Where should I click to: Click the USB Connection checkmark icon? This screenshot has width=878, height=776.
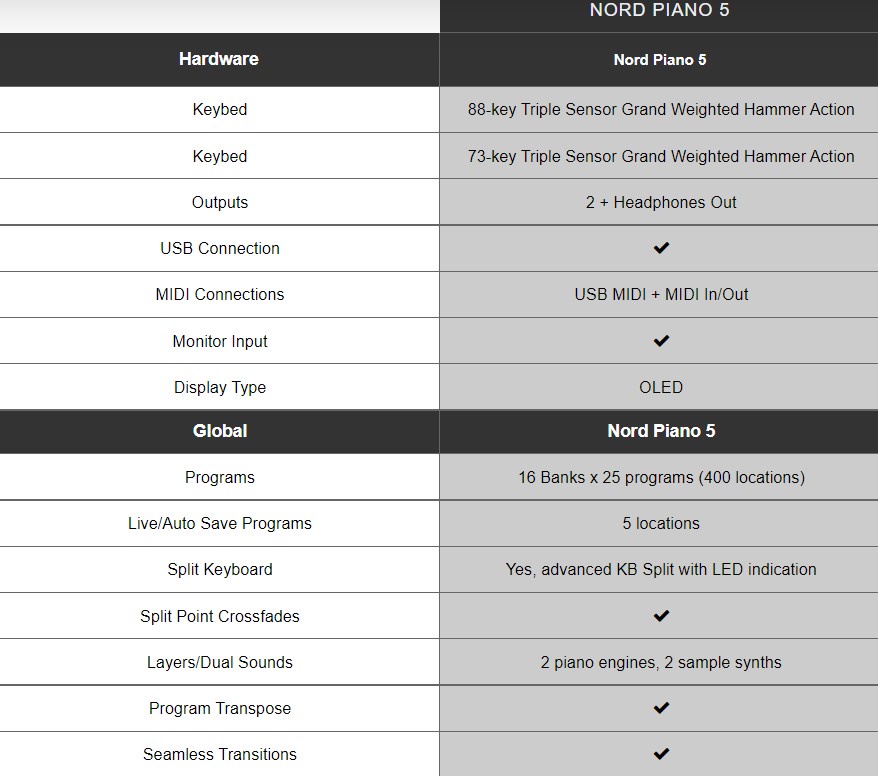point(661,247)
